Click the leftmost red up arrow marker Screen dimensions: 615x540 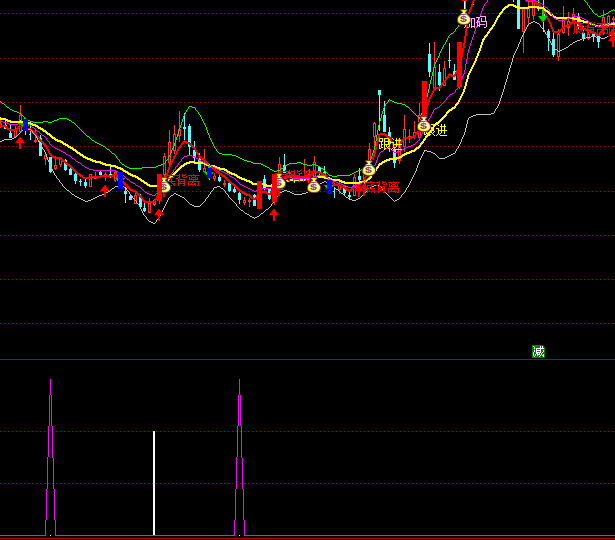pos(20,143)
